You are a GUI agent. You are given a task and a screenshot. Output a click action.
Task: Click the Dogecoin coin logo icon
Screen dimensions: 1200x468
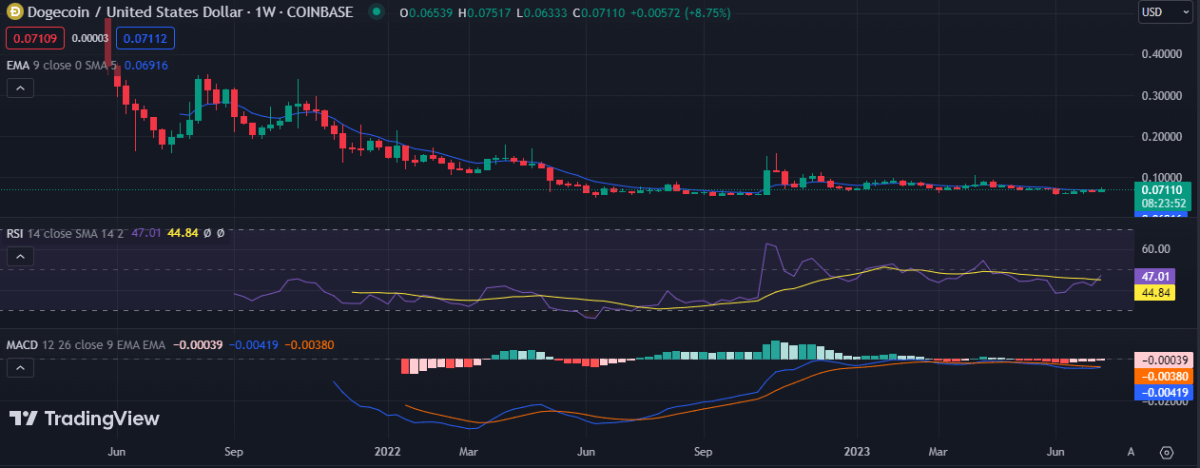click(x=15, y=12)
